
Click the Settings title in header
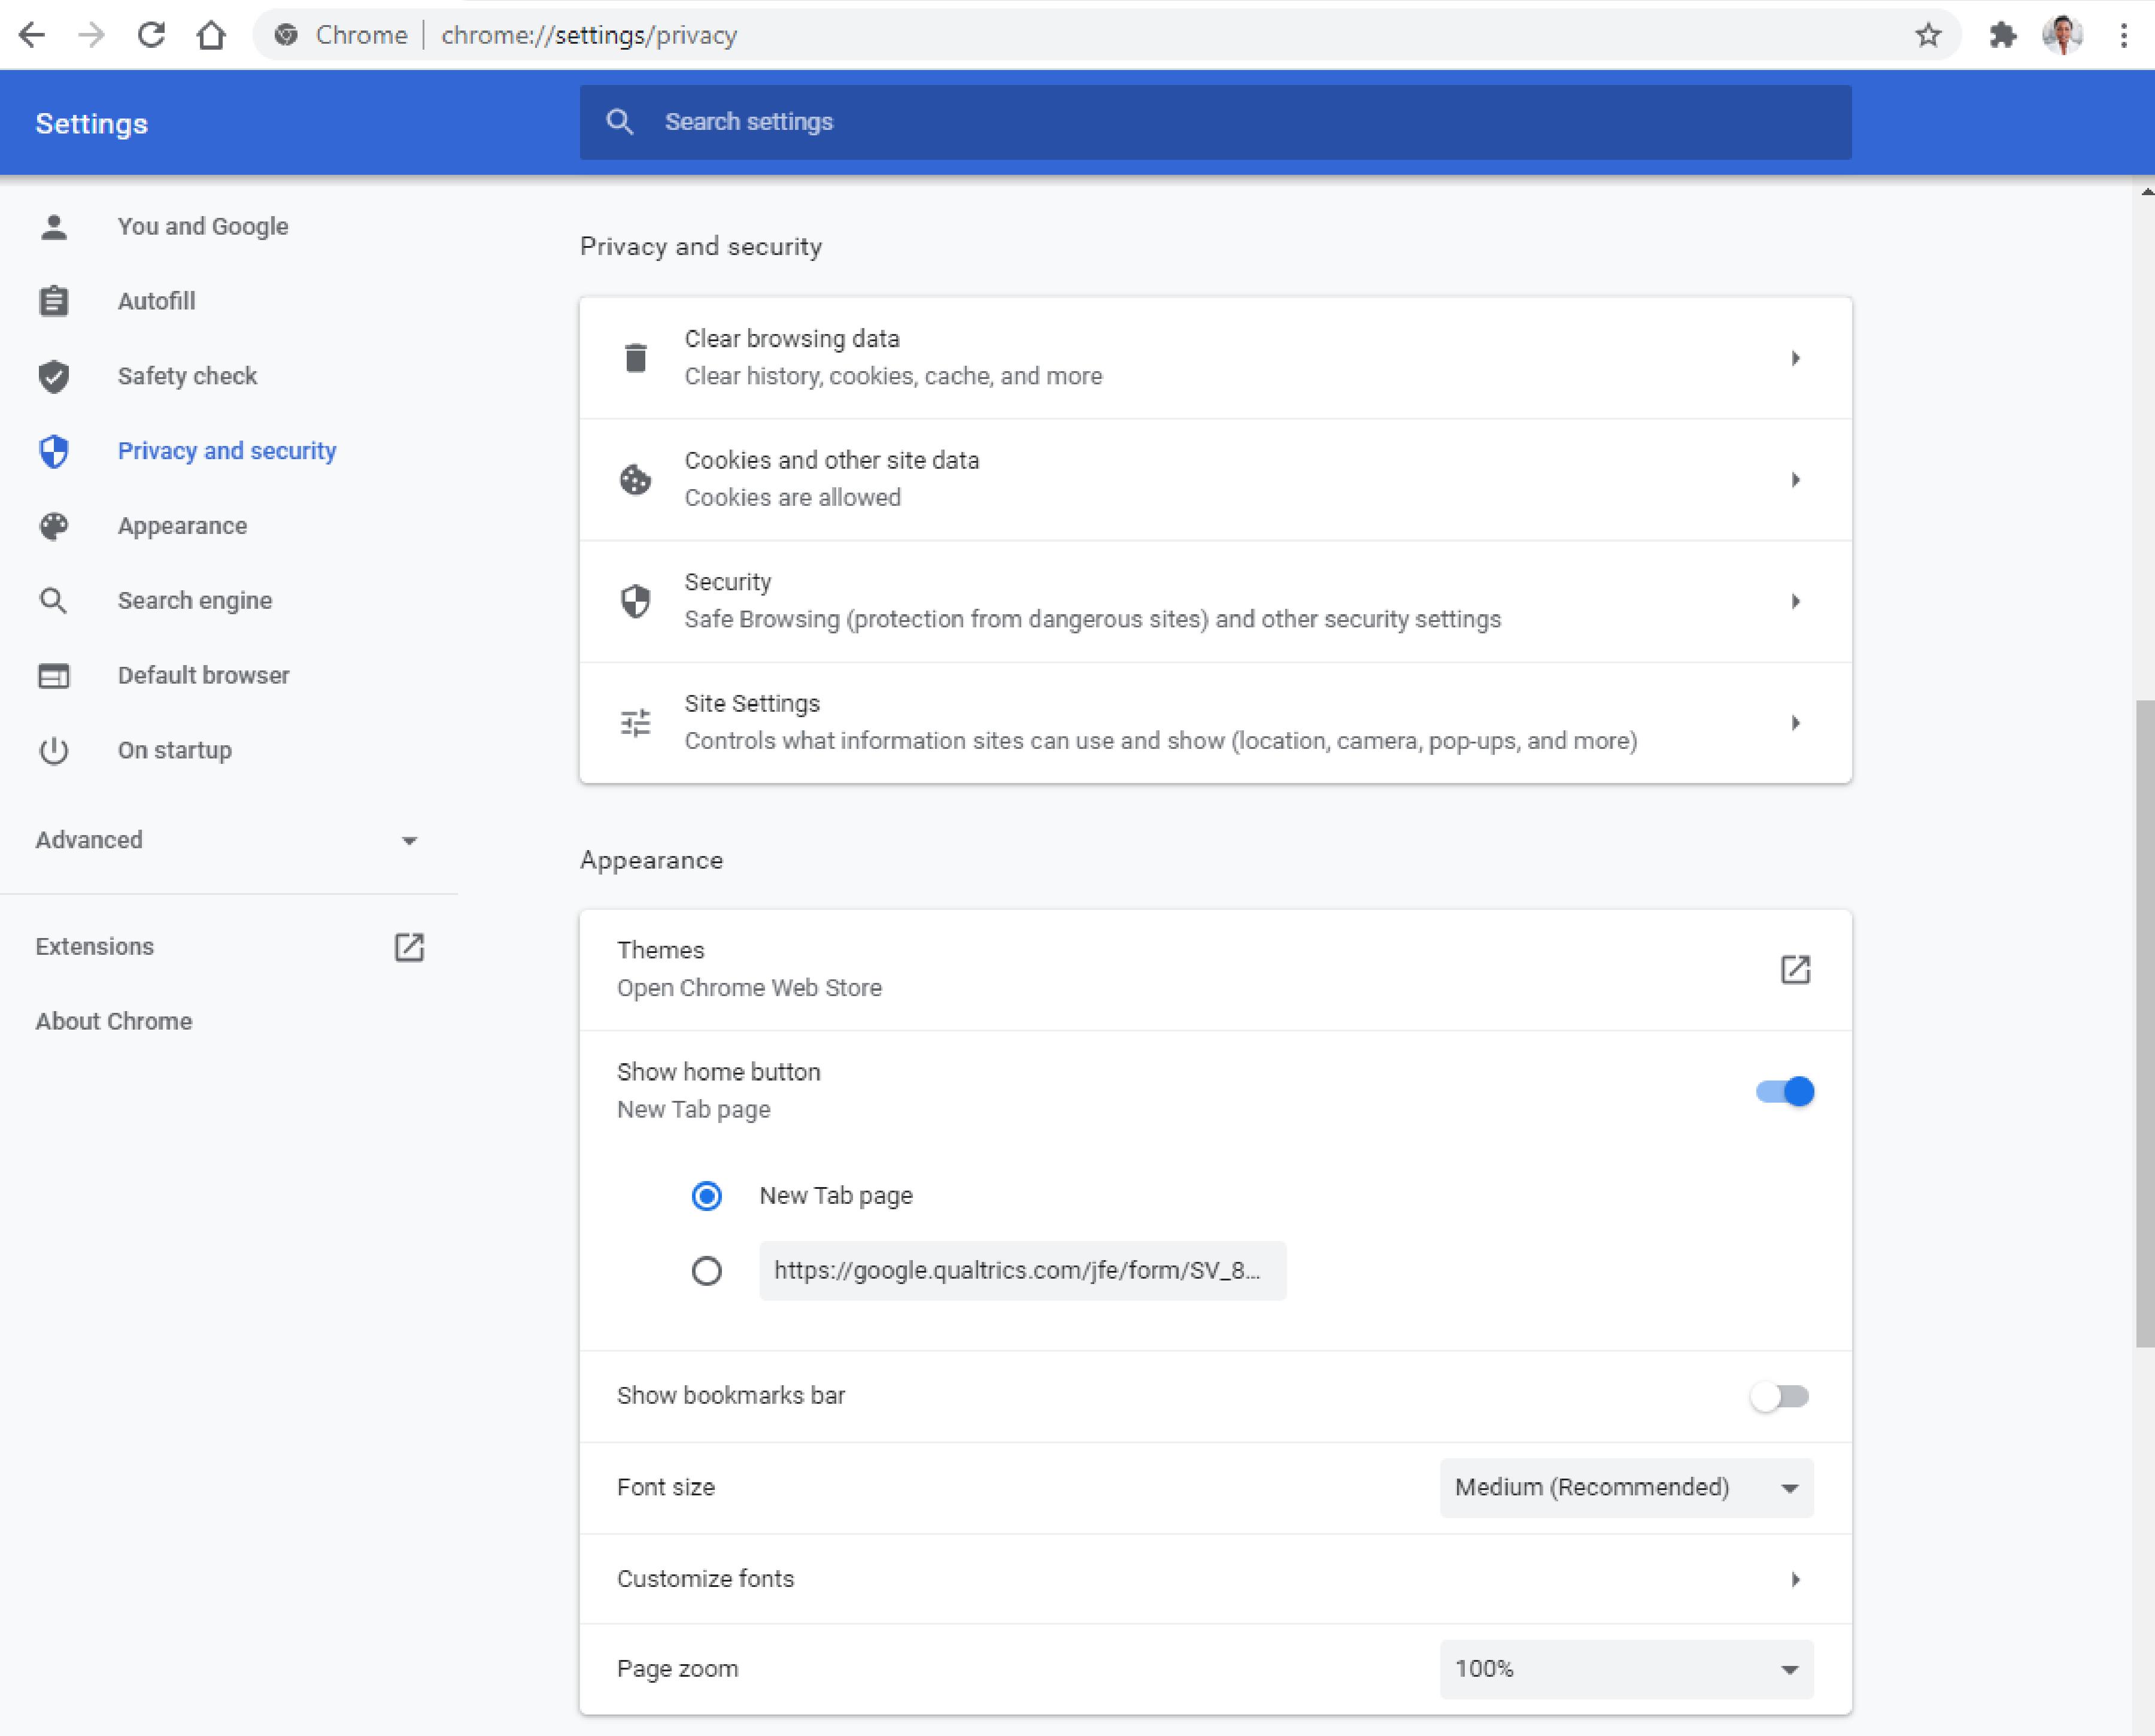click(x=92, y=124)
